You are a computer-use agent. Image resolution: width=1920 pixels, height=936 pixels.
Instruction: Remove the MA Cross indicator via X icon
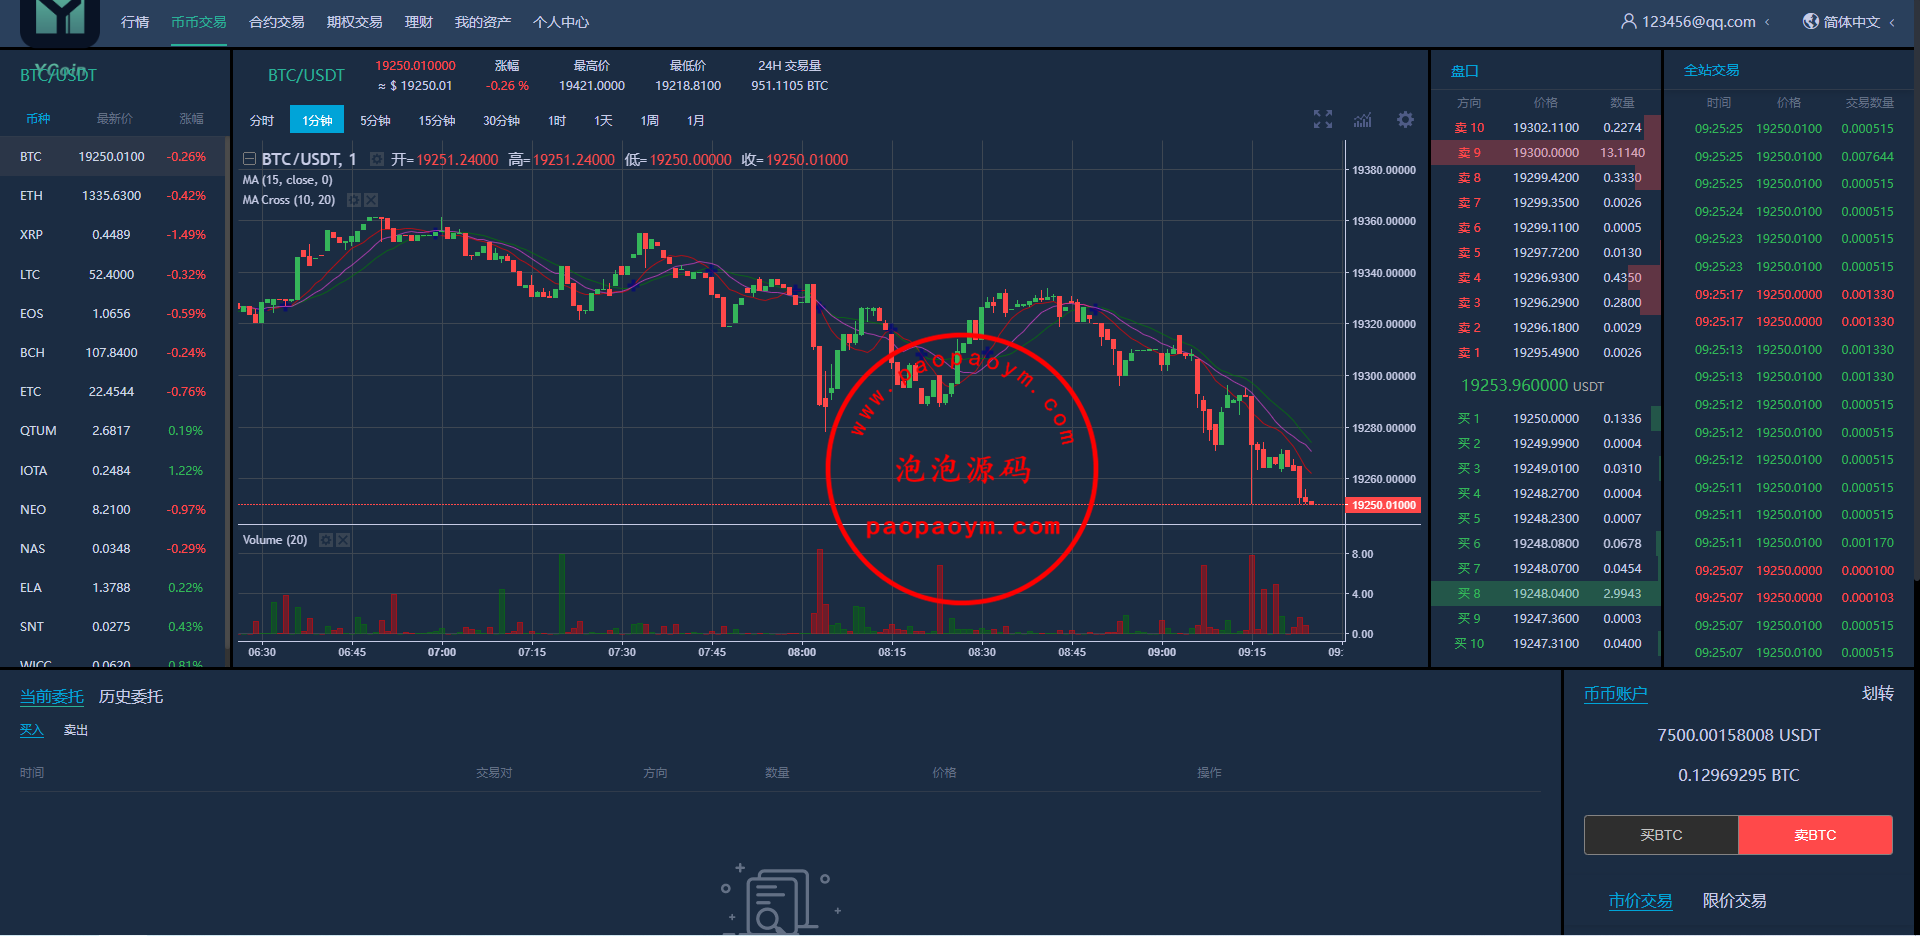pos(371,200)
